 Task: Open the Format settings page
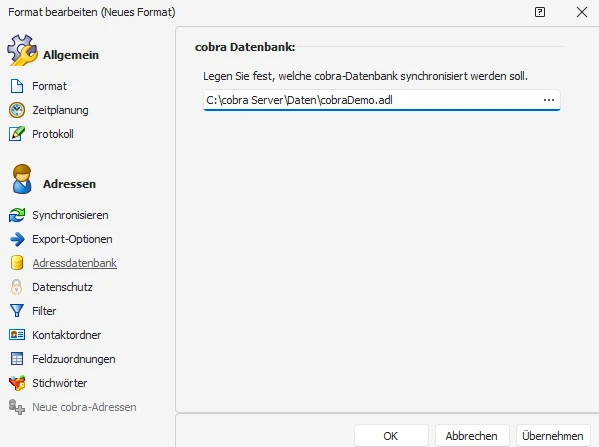[x=49, y=86]
